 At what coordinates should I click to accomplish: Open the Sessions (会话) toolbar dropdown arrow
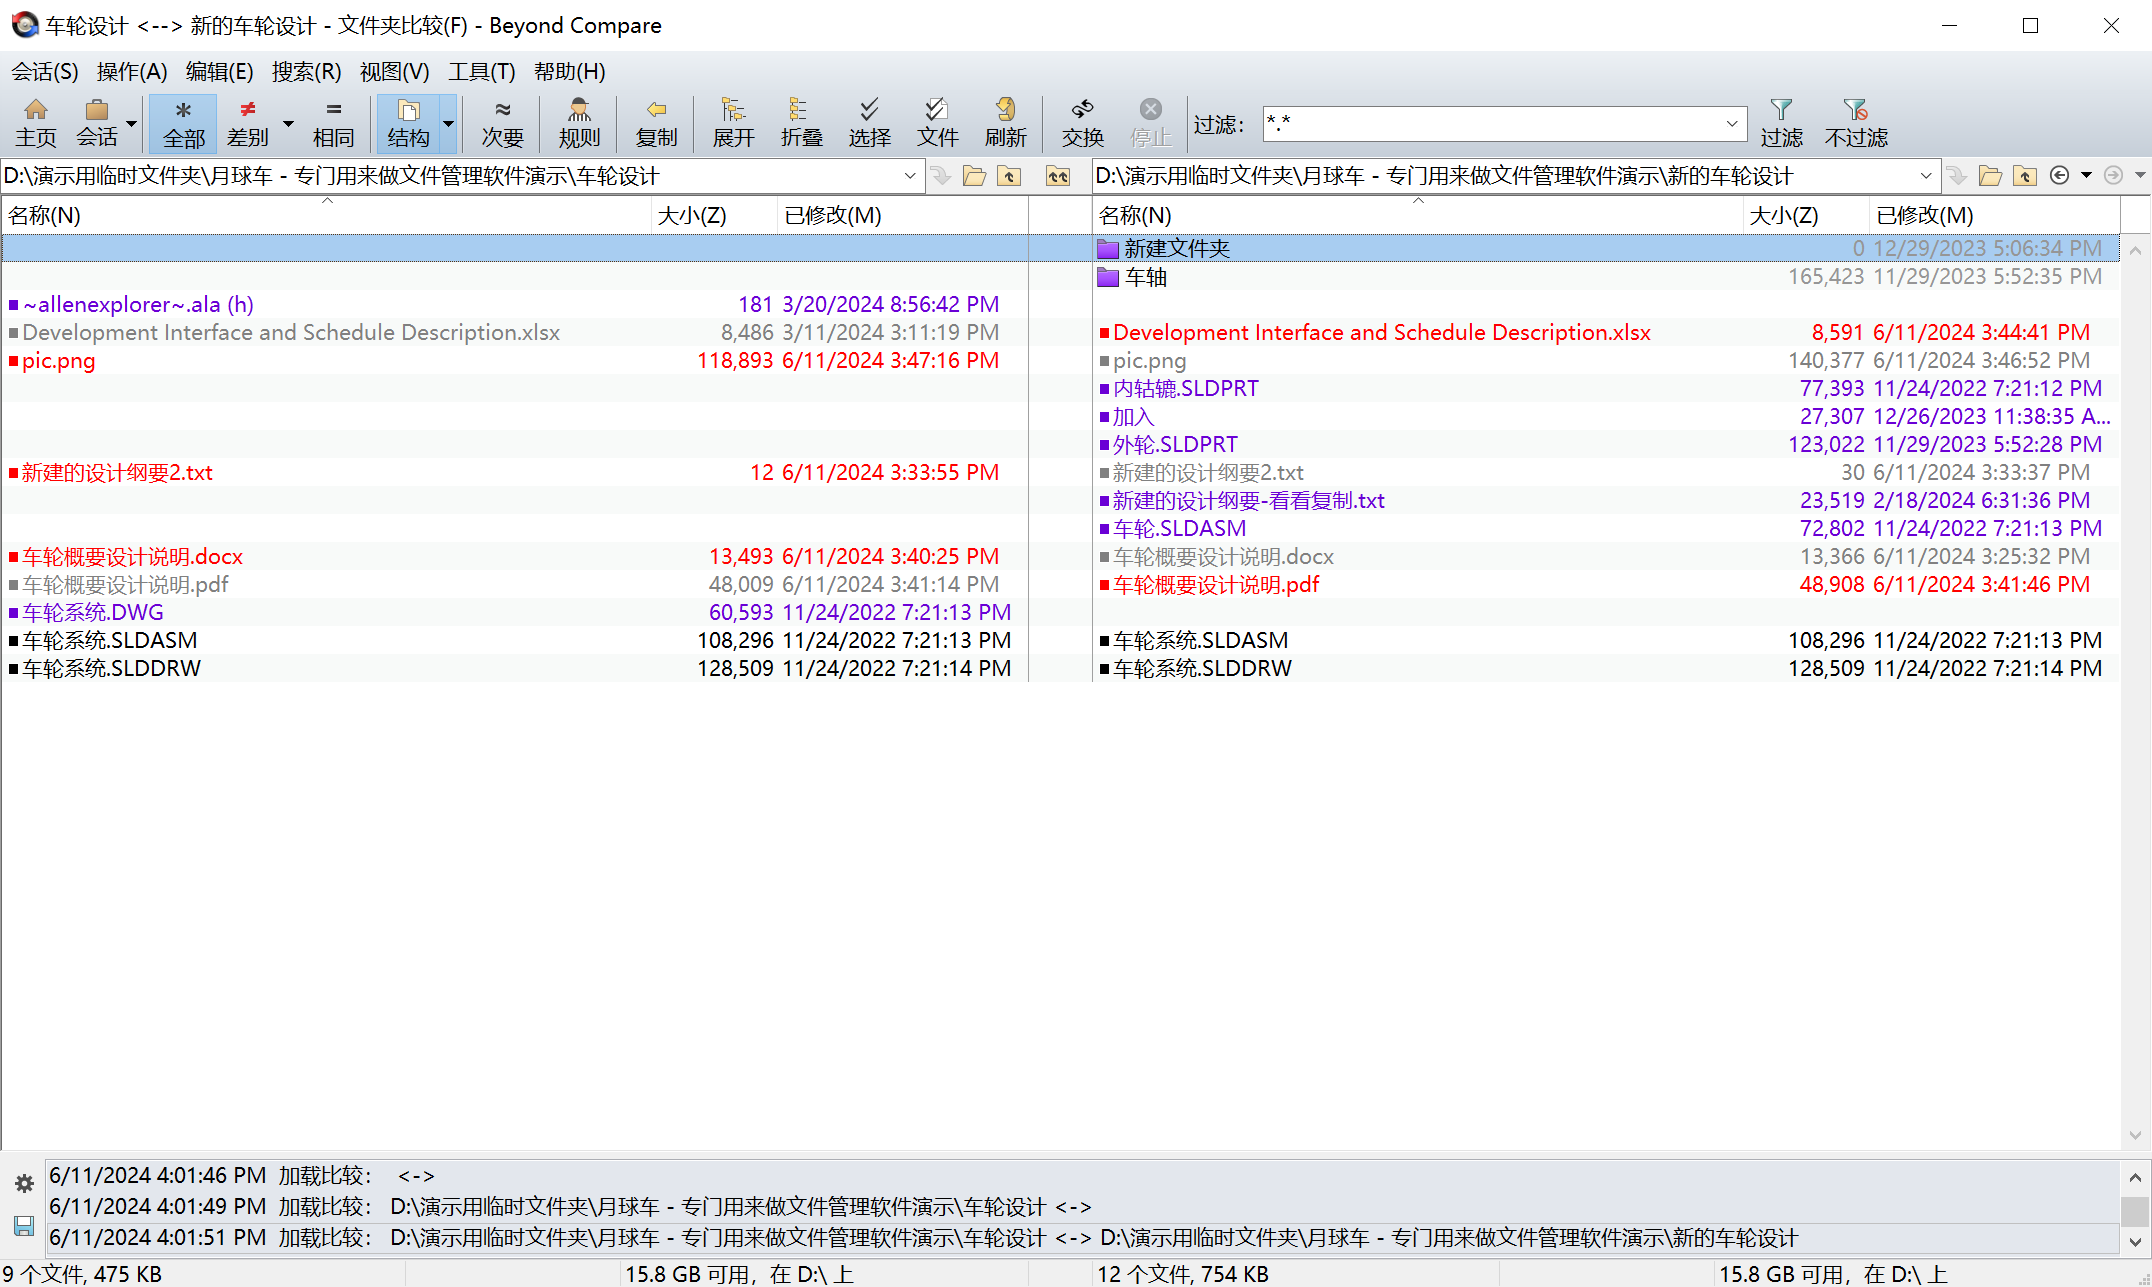point(131,126)
